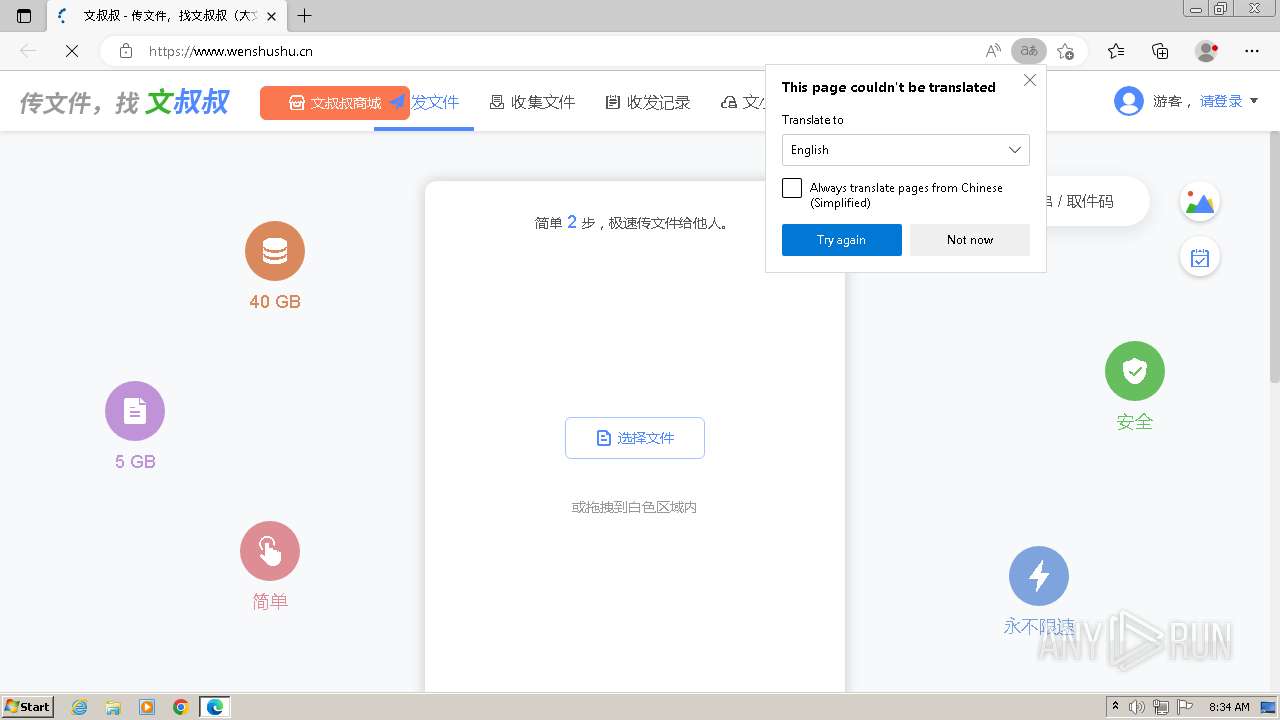Click the taskbar clock 8:34 AM
The height and width of the screenshot is (720, 1280).
pyautogui.click(x=1229, y=707)
